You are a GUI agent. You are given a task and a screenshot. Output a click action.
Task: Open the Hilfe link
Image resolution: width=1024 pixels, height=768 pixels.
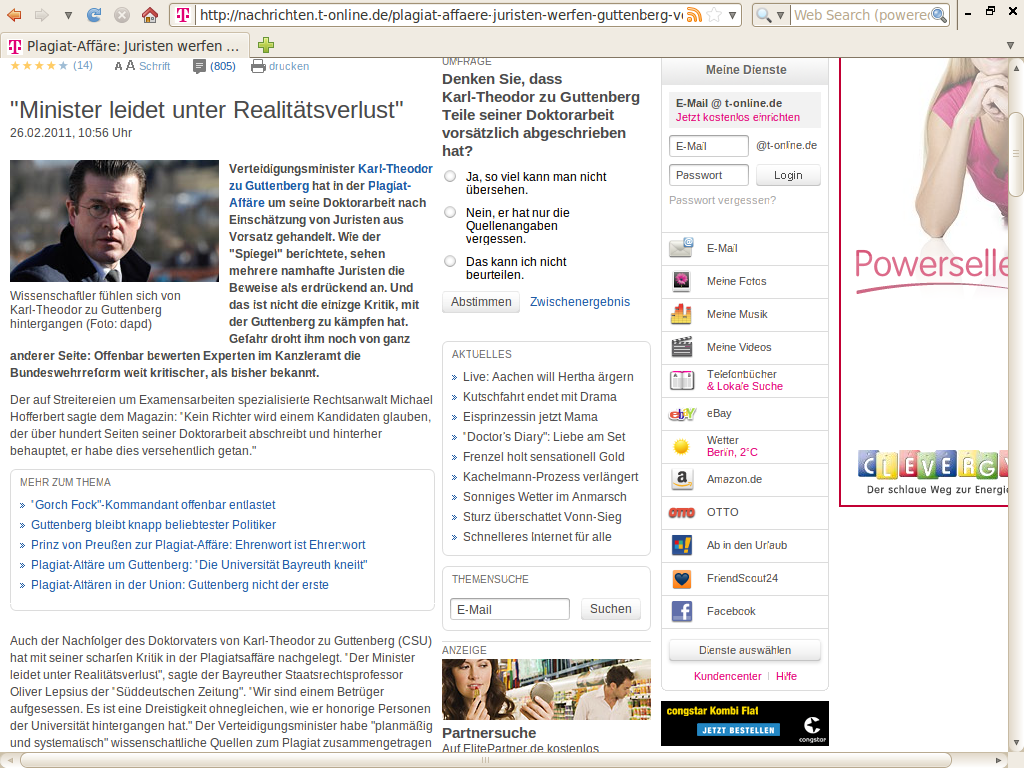(x=786, y=677)
